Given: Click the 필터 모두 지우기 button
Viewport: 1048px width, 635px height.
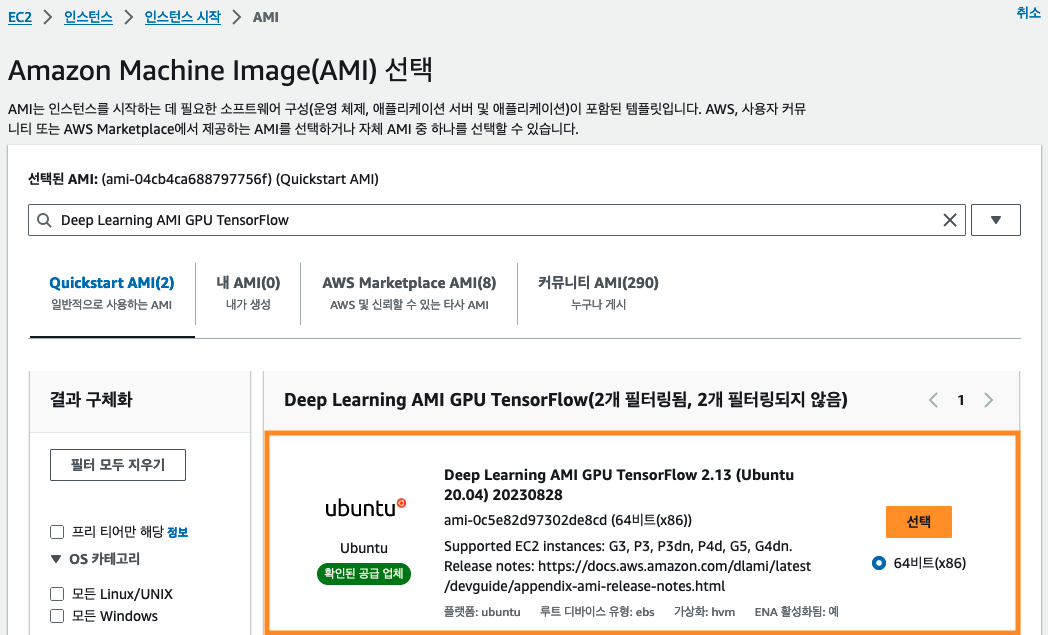Looking at the screenshot, I should click(x=118, y=465).
